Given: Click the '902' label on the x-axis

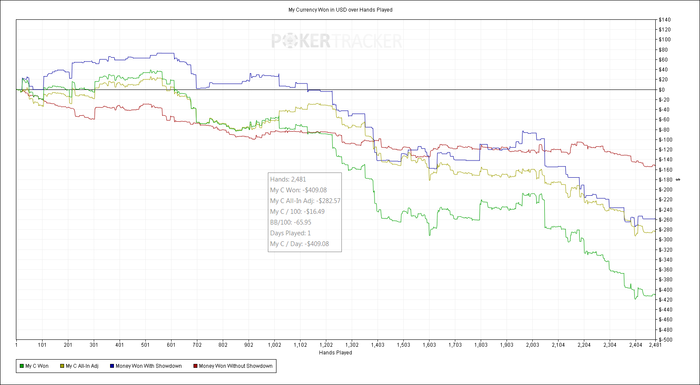Looking at the screenshot, I should pos(249,345).
